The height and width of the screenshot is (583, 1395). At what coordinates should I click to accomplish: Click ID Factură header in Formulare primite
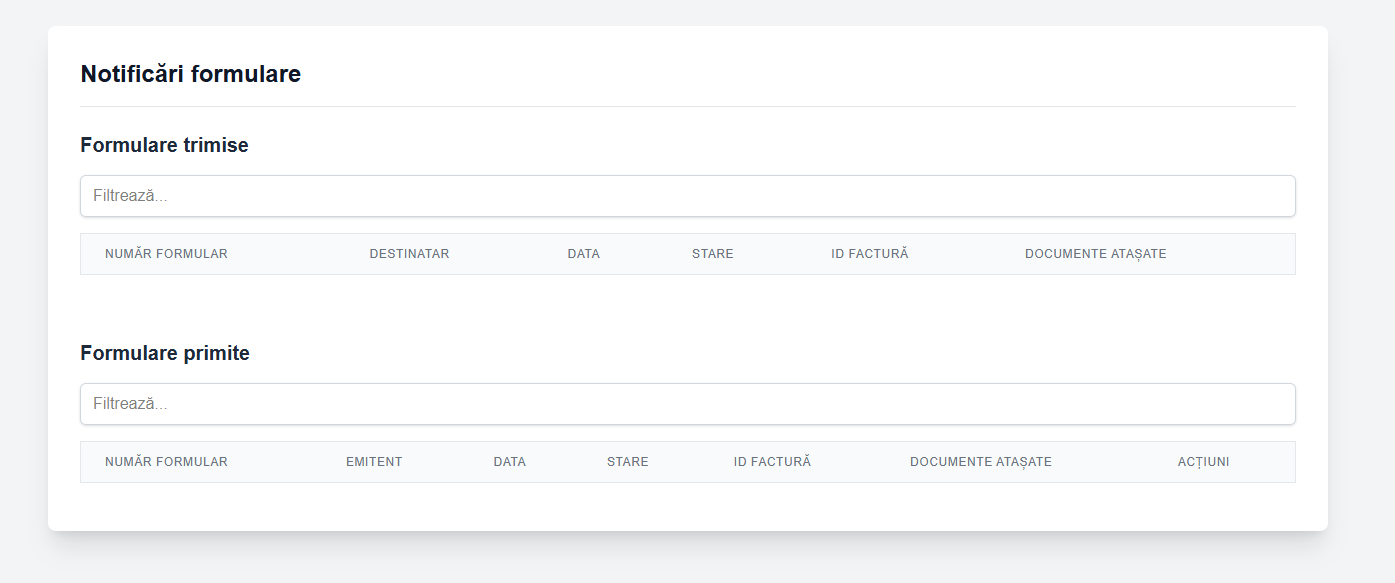(x=772, y=462)
